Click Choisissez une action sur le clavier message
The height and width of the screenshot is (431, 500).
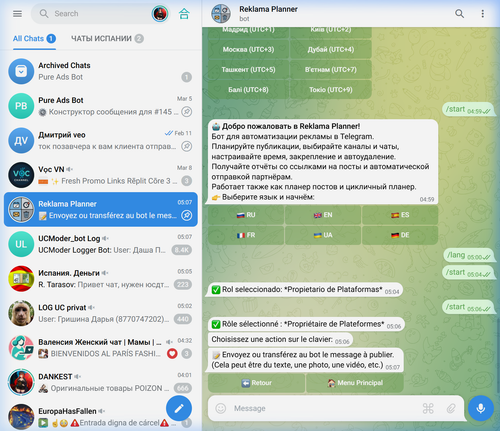click(x=280, y=340)
